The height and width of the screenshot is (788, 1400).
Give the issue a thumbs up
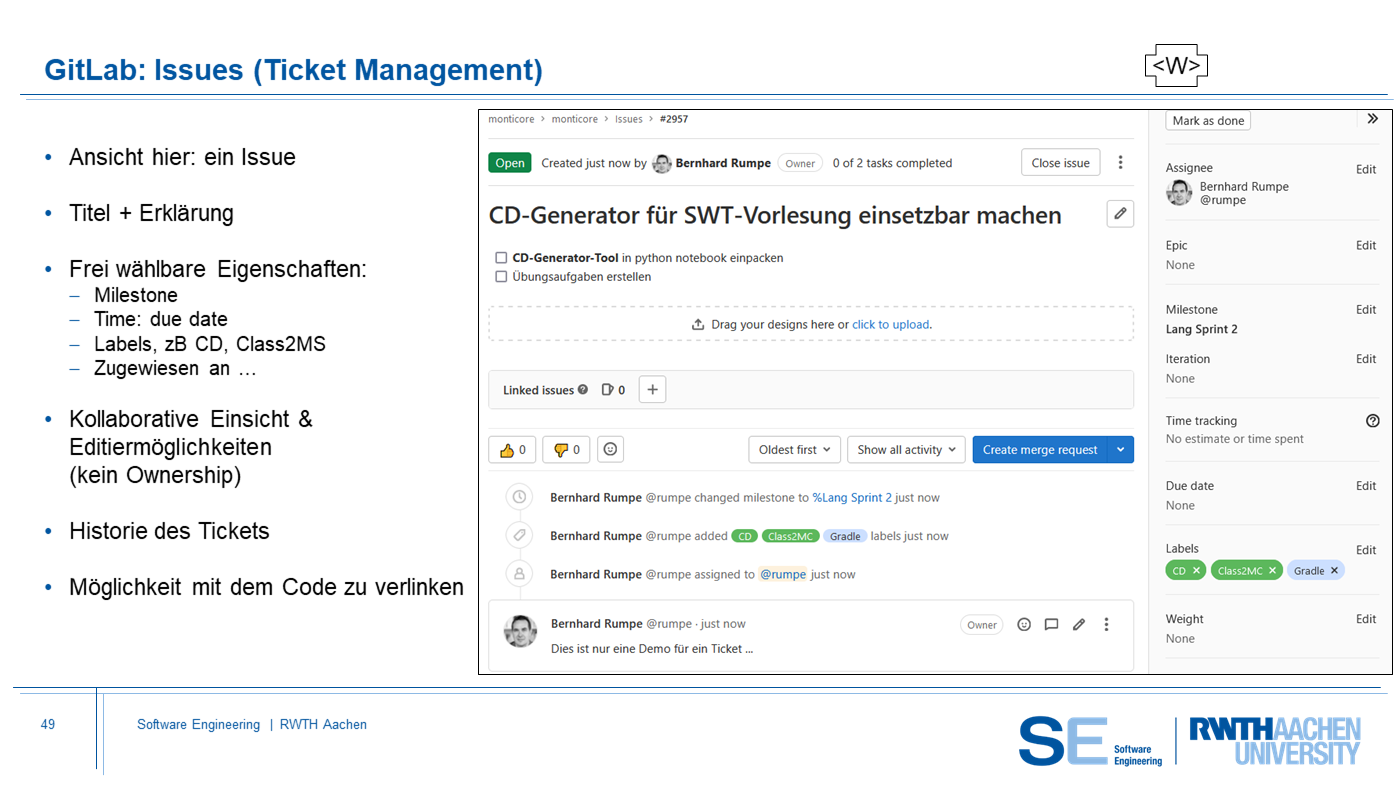click(512, 450)
